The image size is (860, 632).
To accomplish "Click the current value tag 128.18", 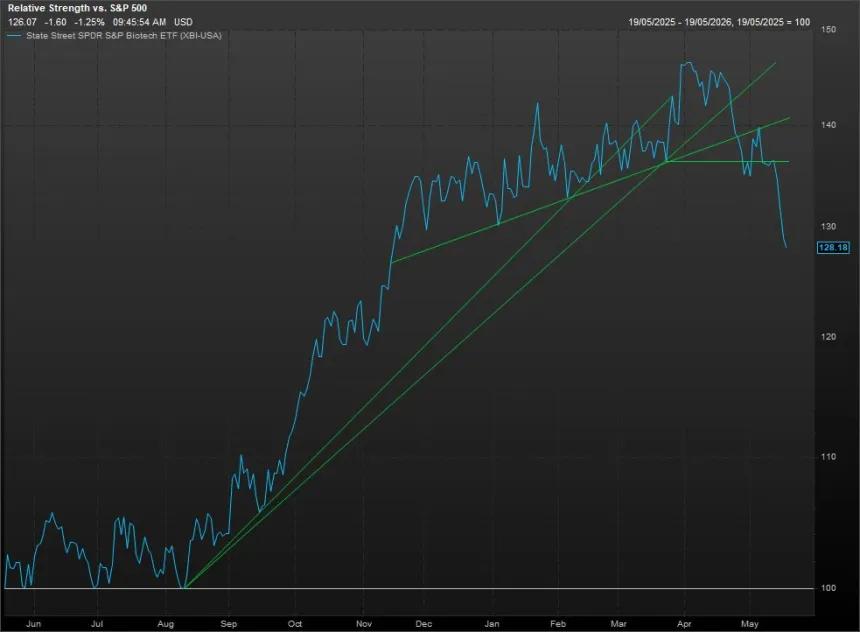I will tap(833, 247).
